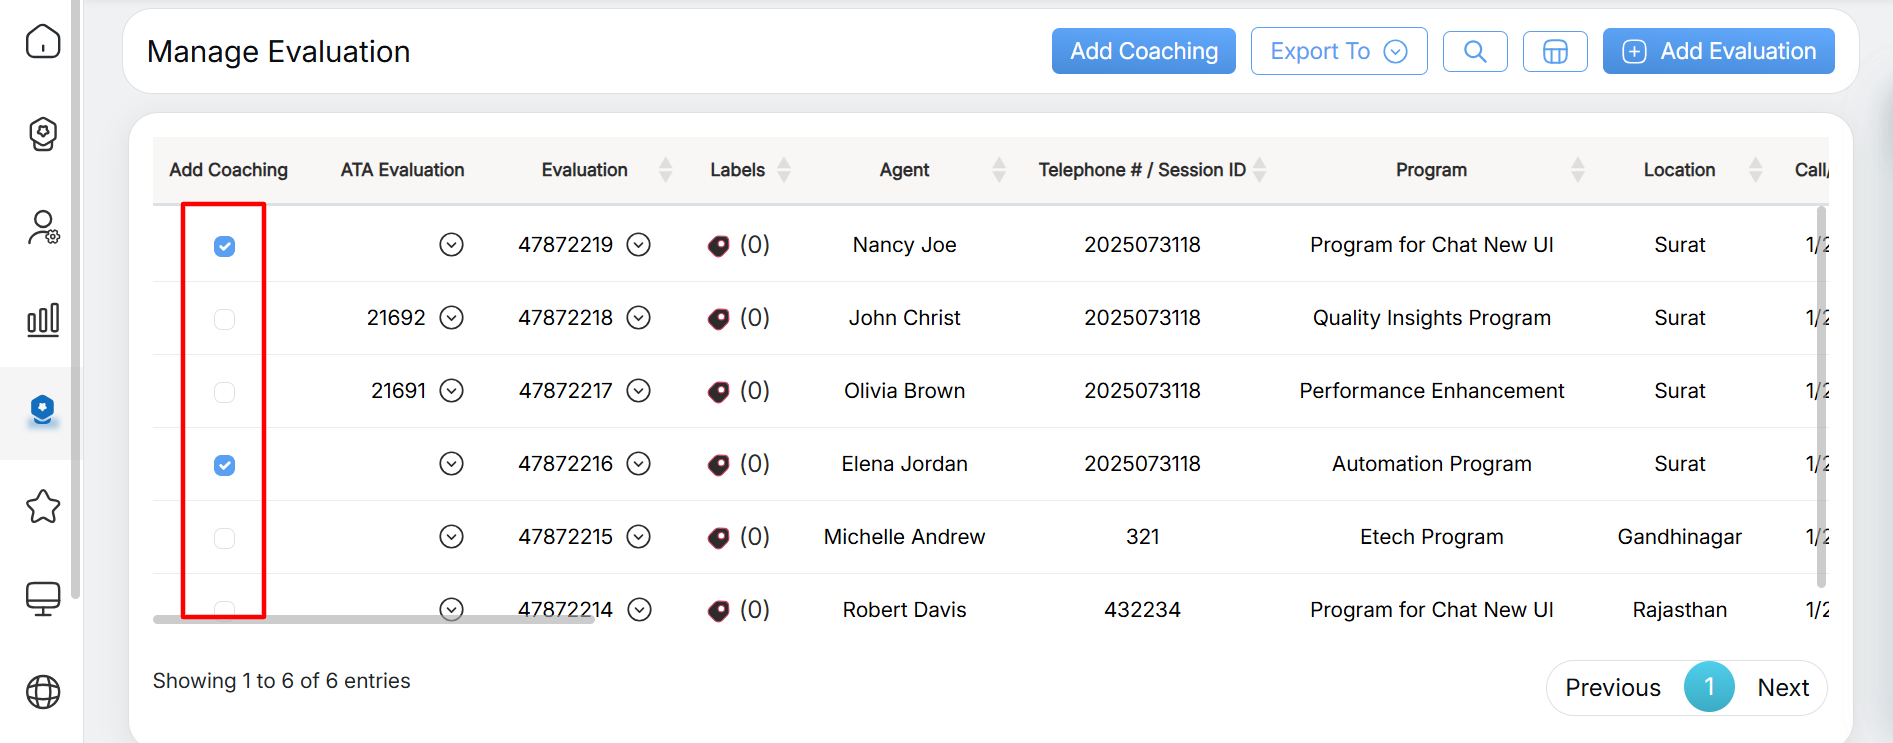This screenshot has height=743, width=1893.
Task: Open the monitor icon in sidebar
Action: [x=43, y=599]
